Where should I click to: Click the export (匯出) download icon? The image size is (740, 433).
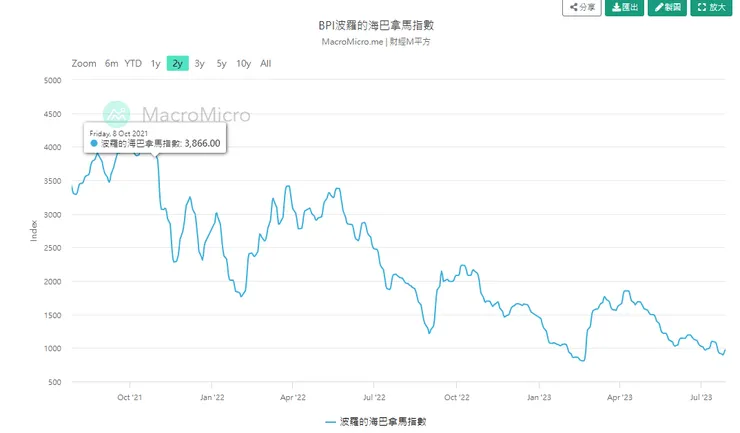pos(616,7)
